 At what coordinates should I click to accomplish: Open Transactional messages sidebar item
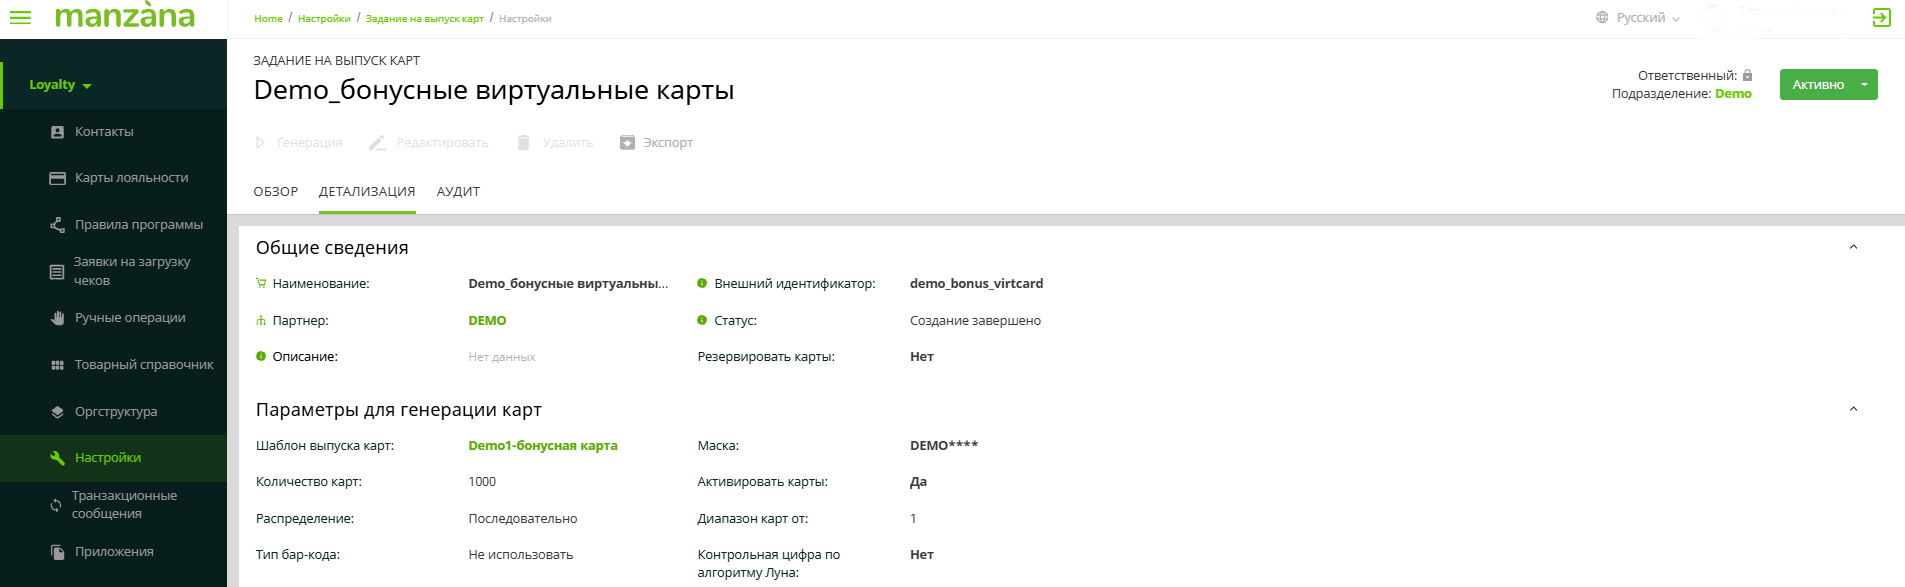point(124,505)
